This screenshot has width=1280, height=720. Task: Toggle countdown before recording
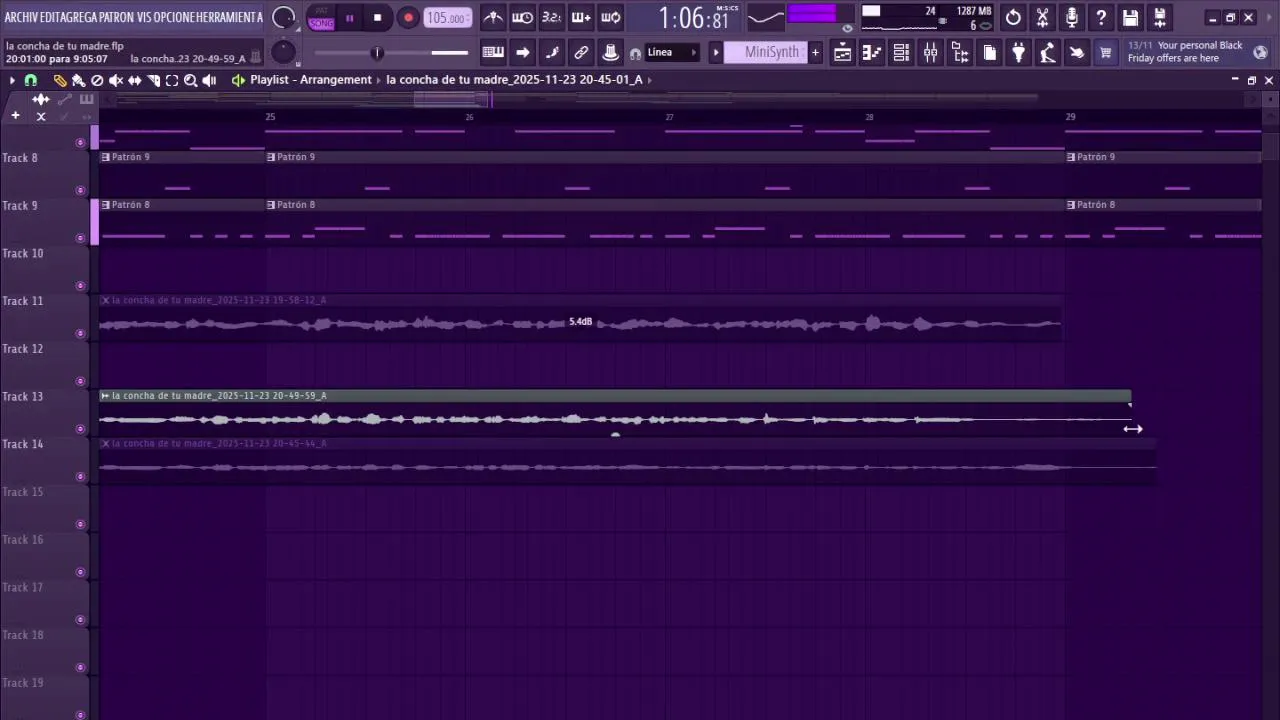tap(551, 17)
